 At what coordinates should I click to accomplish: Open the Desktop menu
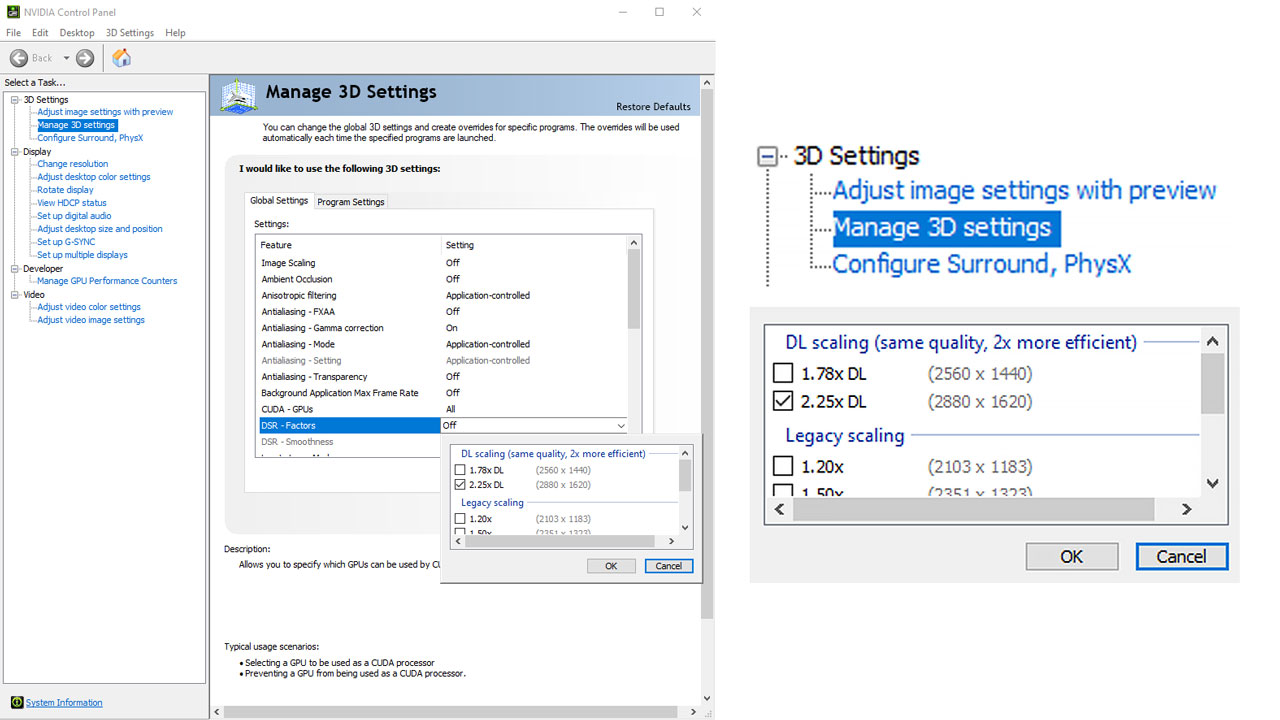point(77,33)
